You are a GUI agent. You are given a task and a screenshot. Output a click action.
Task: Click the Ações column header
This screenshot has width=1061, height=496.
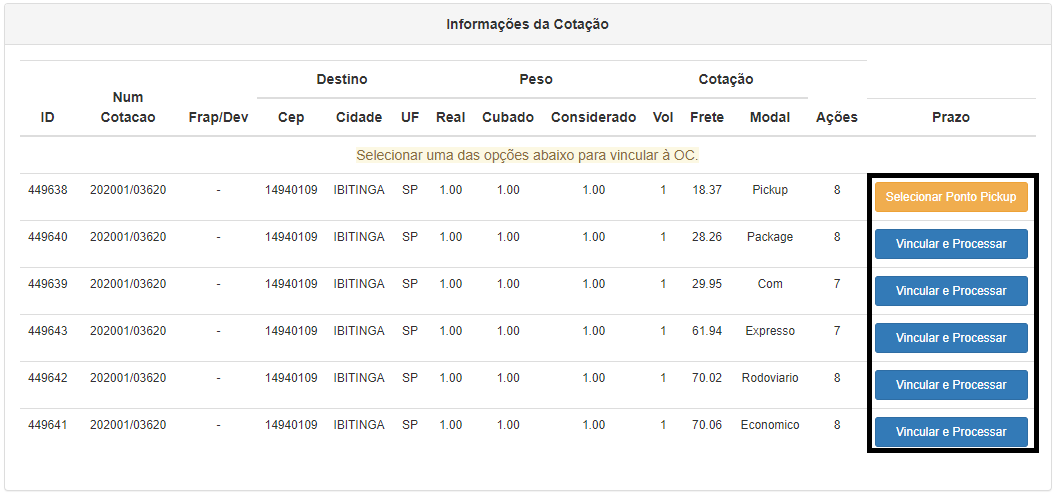[837, 117]
